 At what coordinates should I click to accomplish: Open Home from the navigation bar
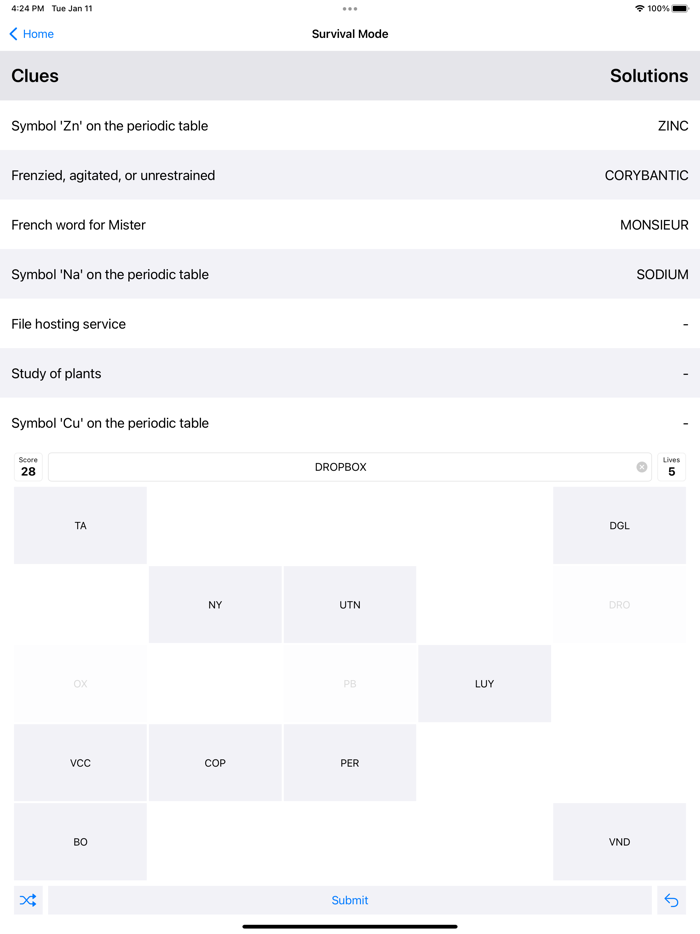[x=36, y=33]
